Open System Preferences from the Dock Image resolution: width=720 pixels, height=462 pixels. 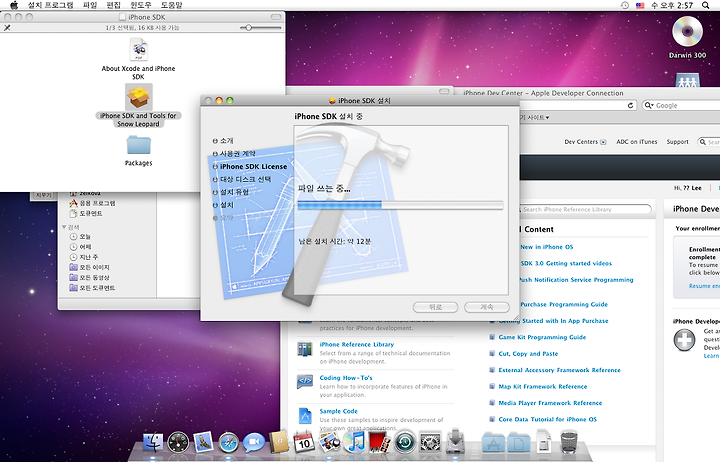(x=430, y=442)
